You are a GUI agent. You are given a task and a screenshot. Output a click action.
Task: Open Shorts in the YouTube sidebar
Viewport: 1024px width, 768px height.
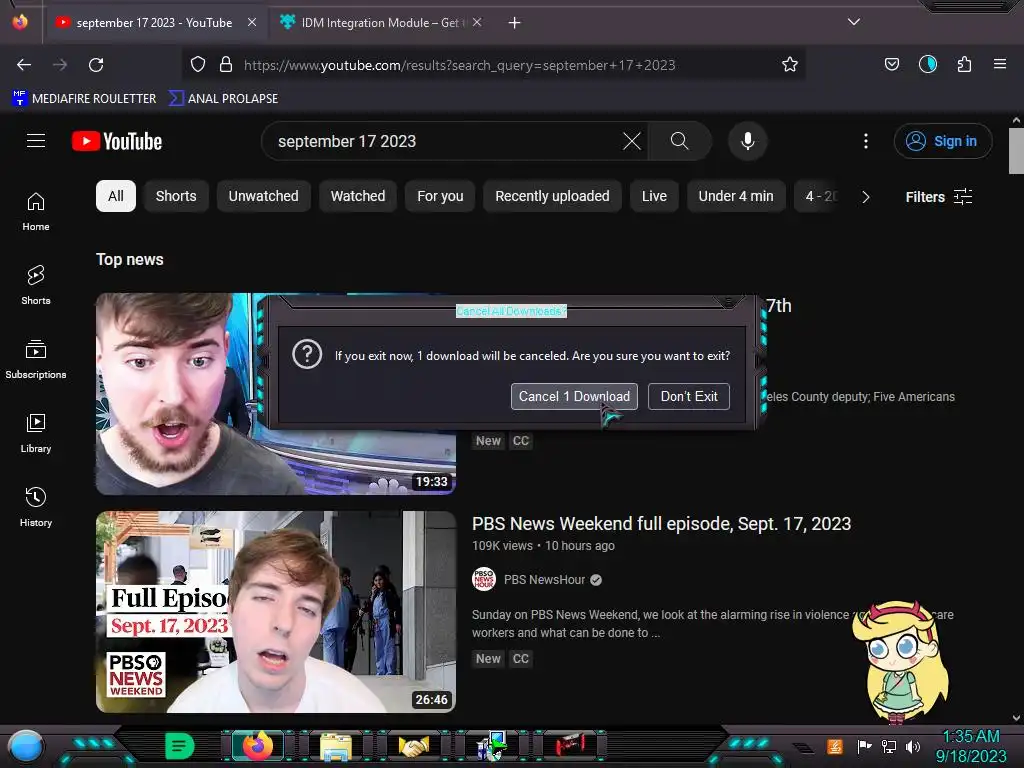(36, 285)
